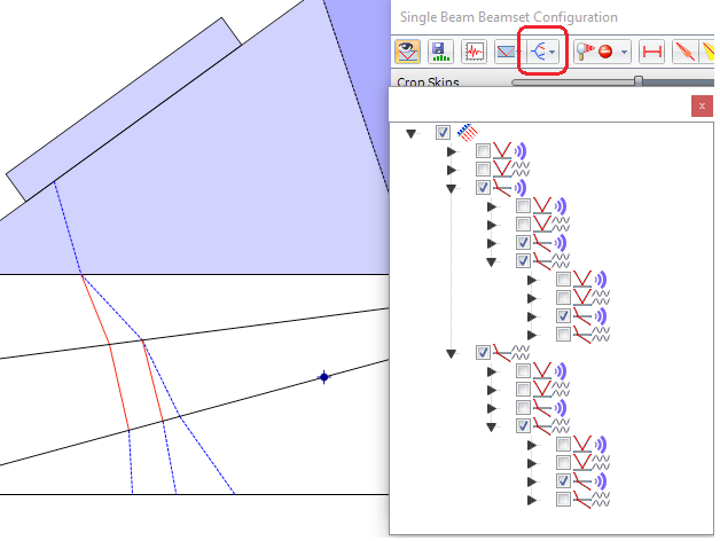This screenshot has width=720, height=541.
Task: Click the eye beam visibility toolbar icon
Action: tap(407, 51)
